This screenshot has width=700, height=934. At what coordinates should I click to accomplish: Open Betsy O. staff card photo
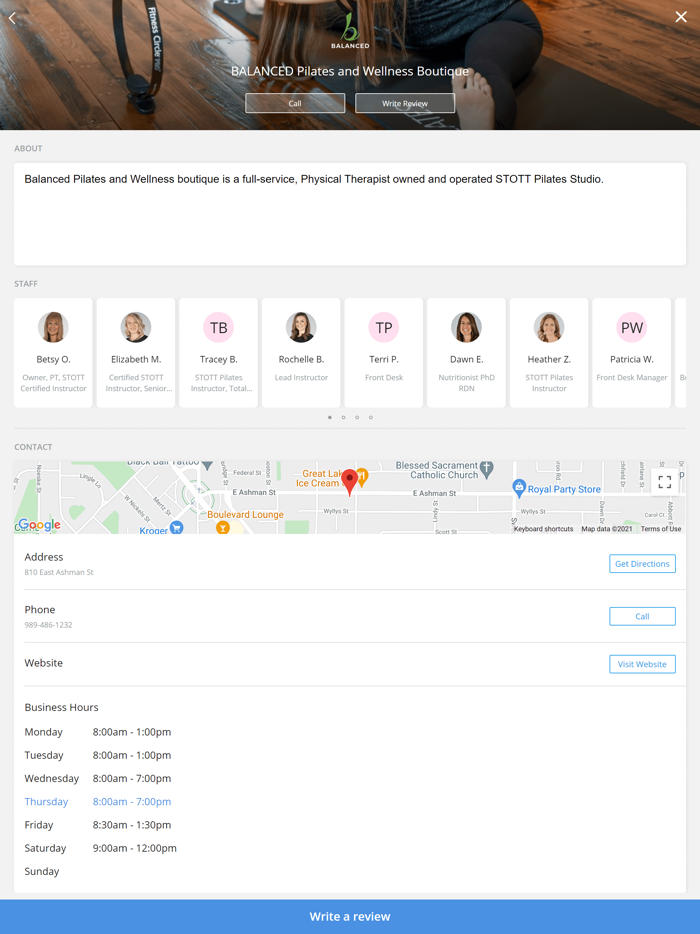click(x=53, y=327)
